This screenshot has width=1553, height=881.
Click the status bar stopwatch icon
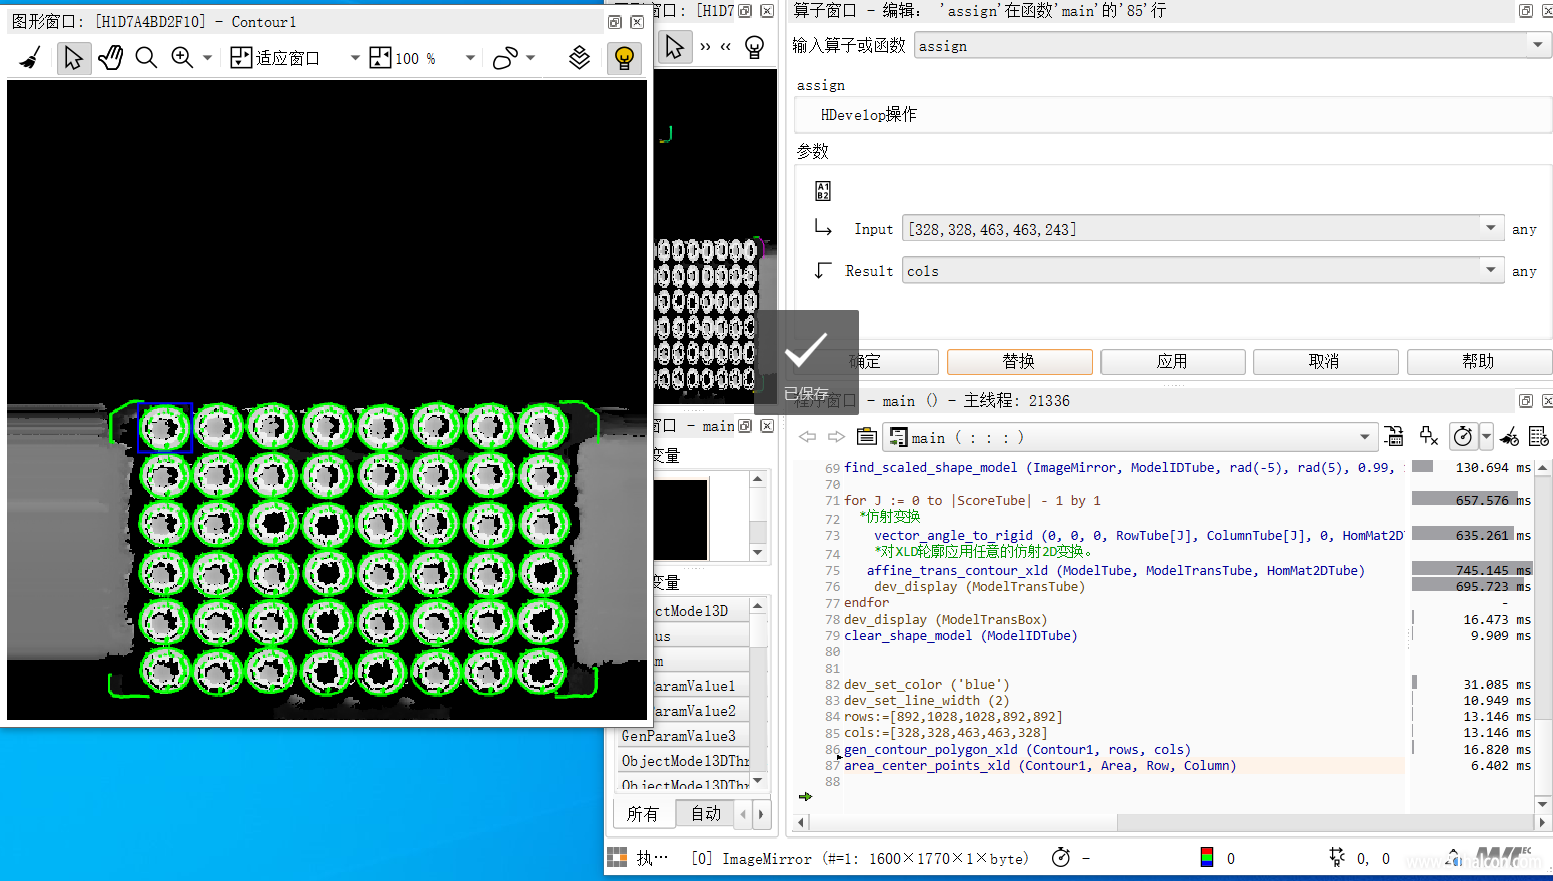click(x=1061, y=858)
